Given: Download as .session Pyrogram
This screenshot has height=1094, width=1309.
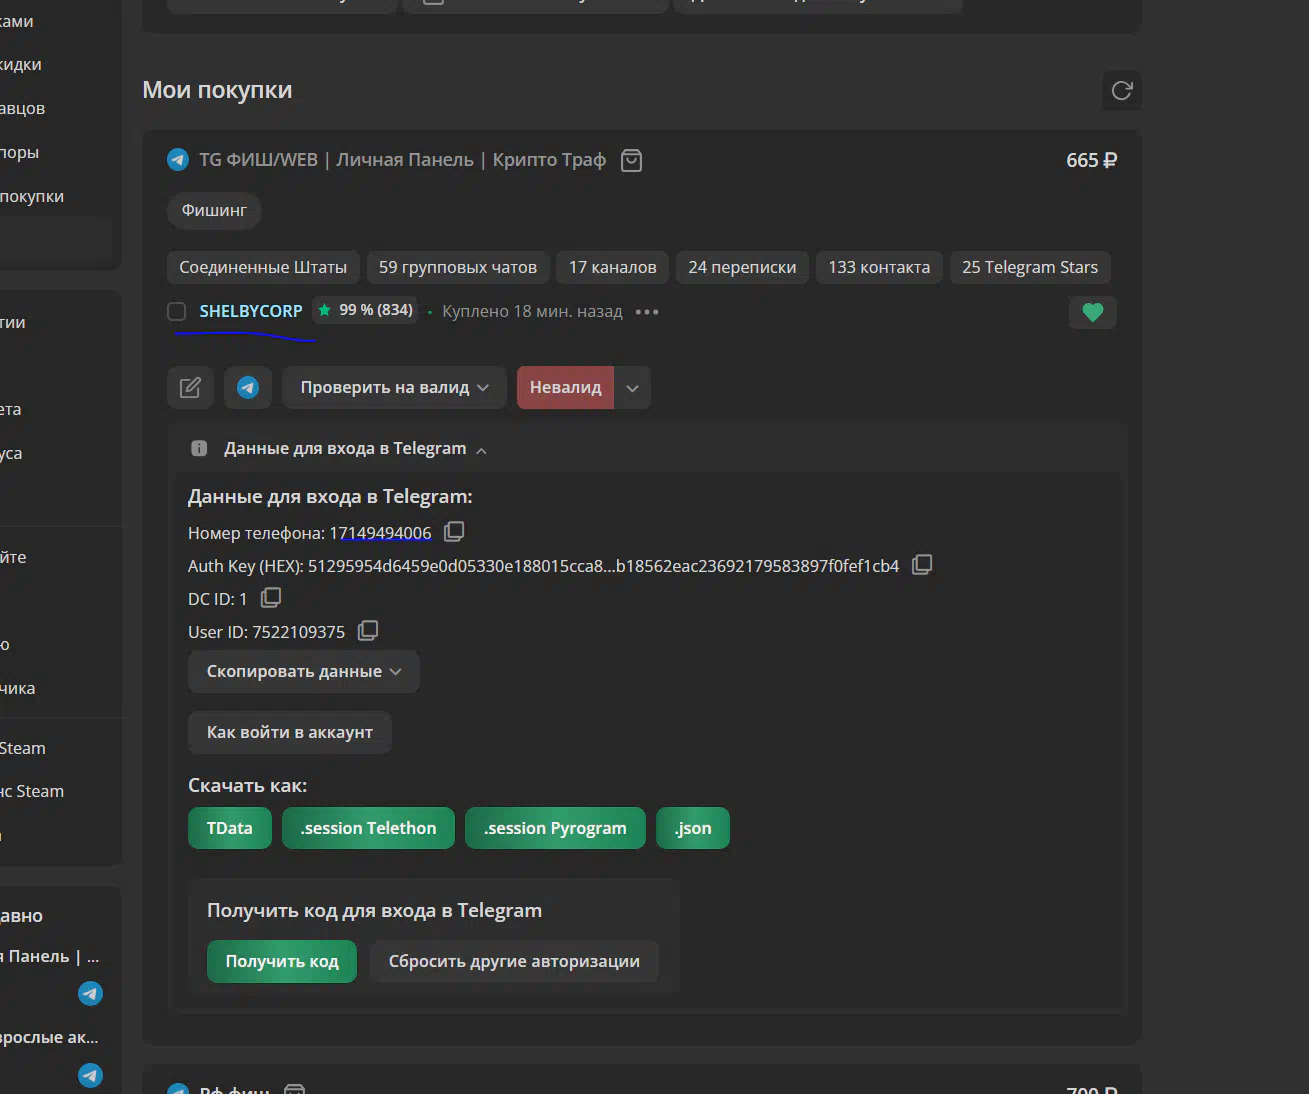Looking at the screenshot, I should coord(555,828).
